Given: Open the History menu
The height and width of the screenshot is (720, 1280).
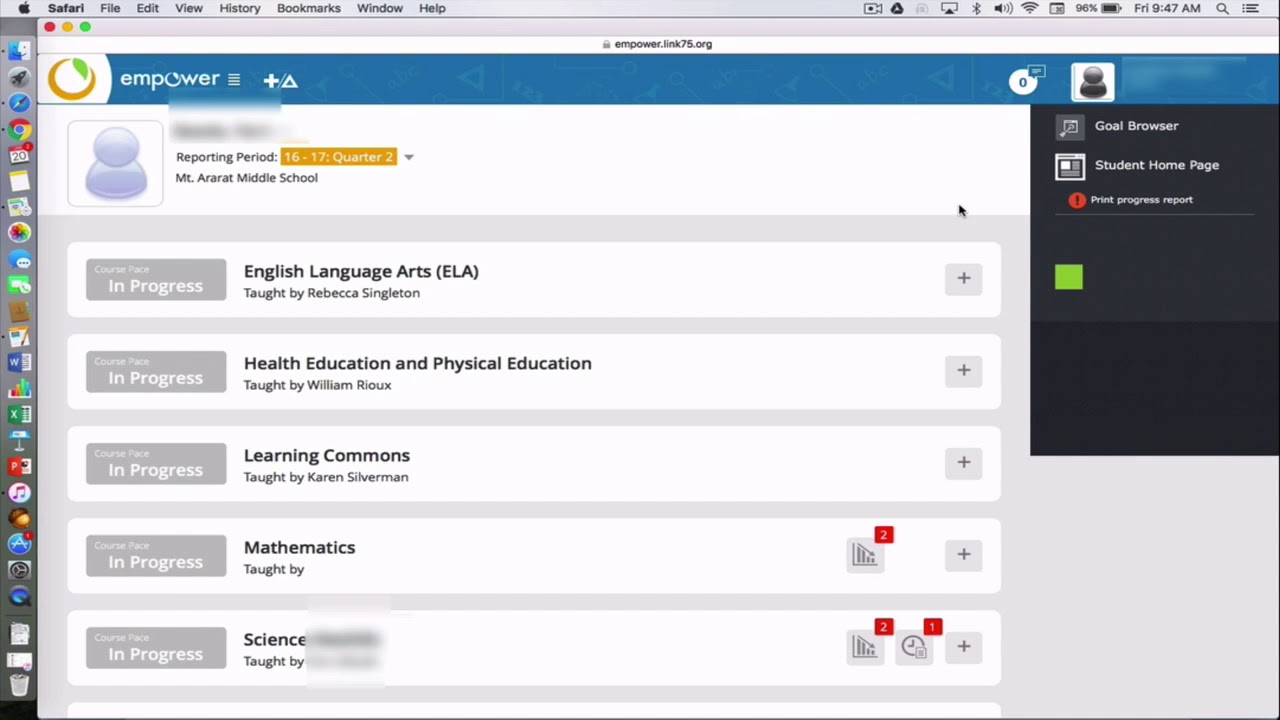Looking at the screenshot, I should (239, 8).
